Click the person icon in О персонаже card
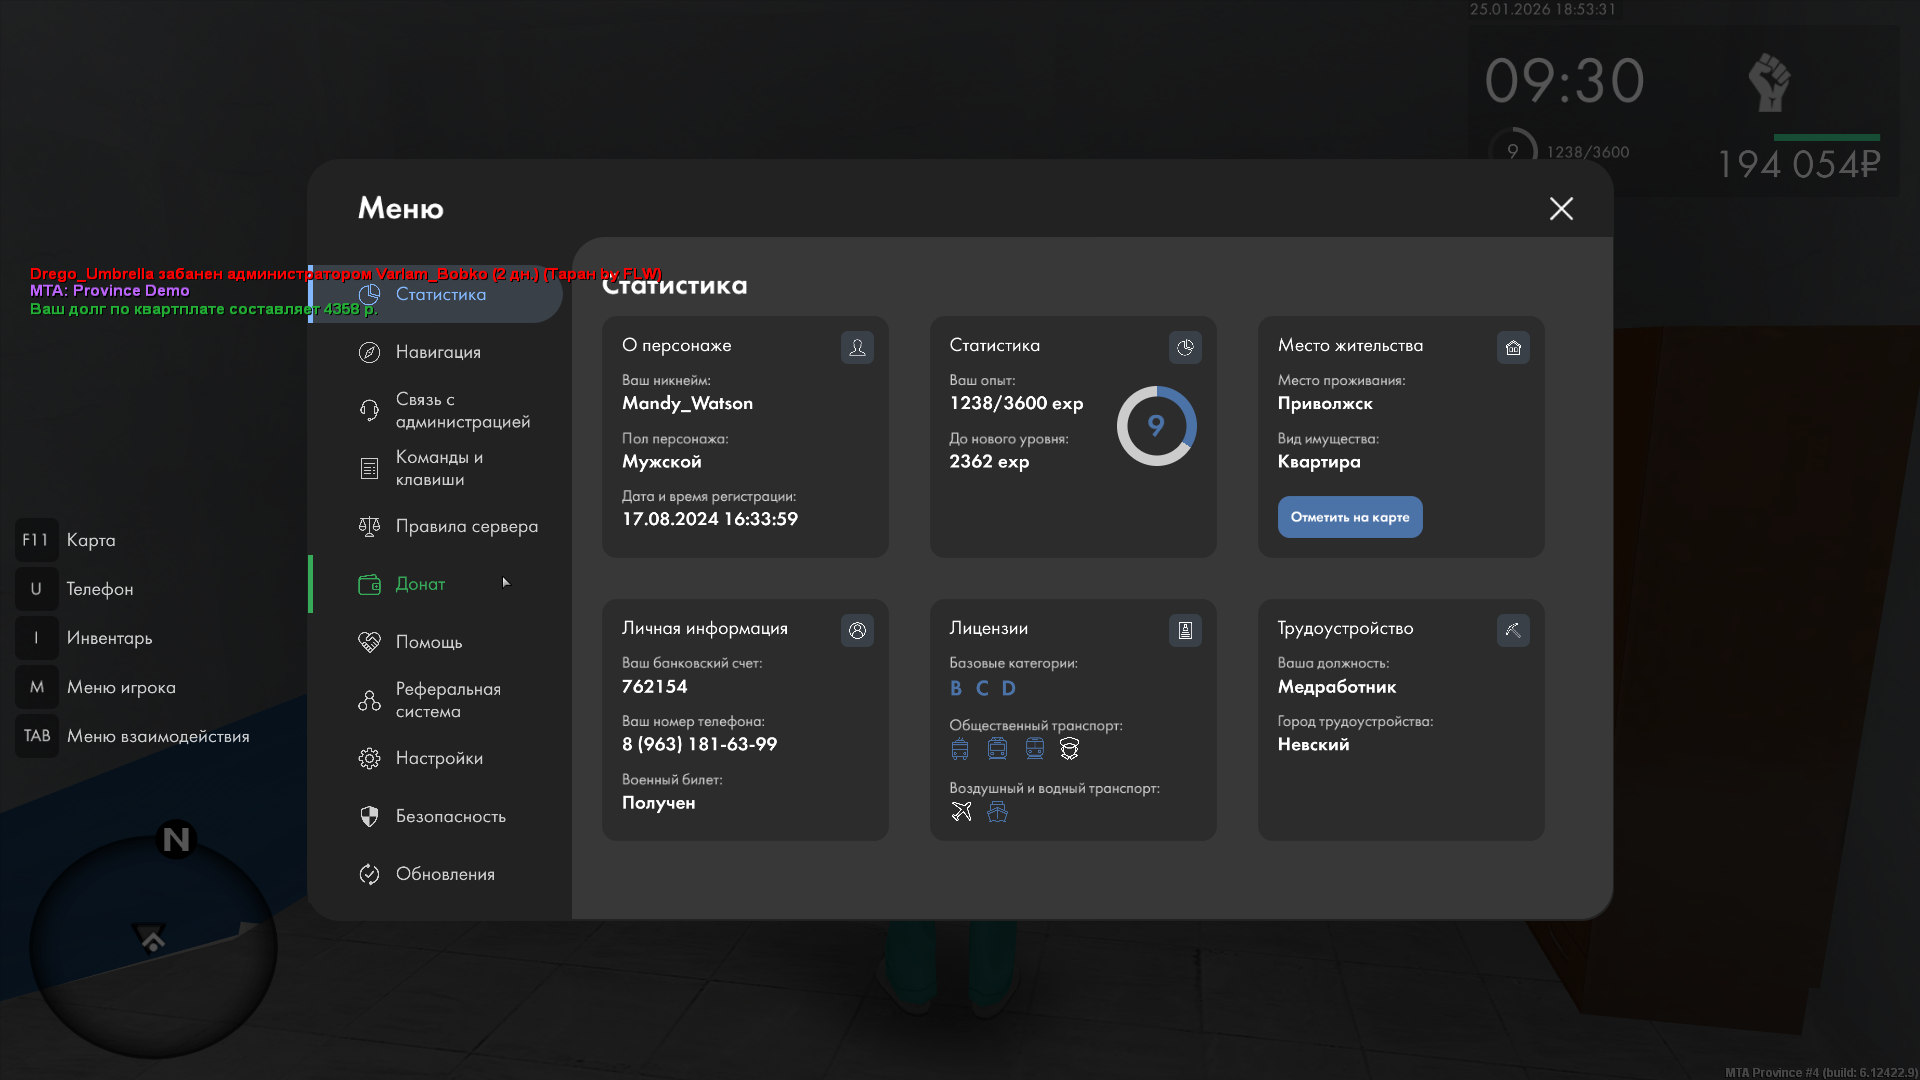This screenshot has width=1920, height=1080. tap(857, 347)
